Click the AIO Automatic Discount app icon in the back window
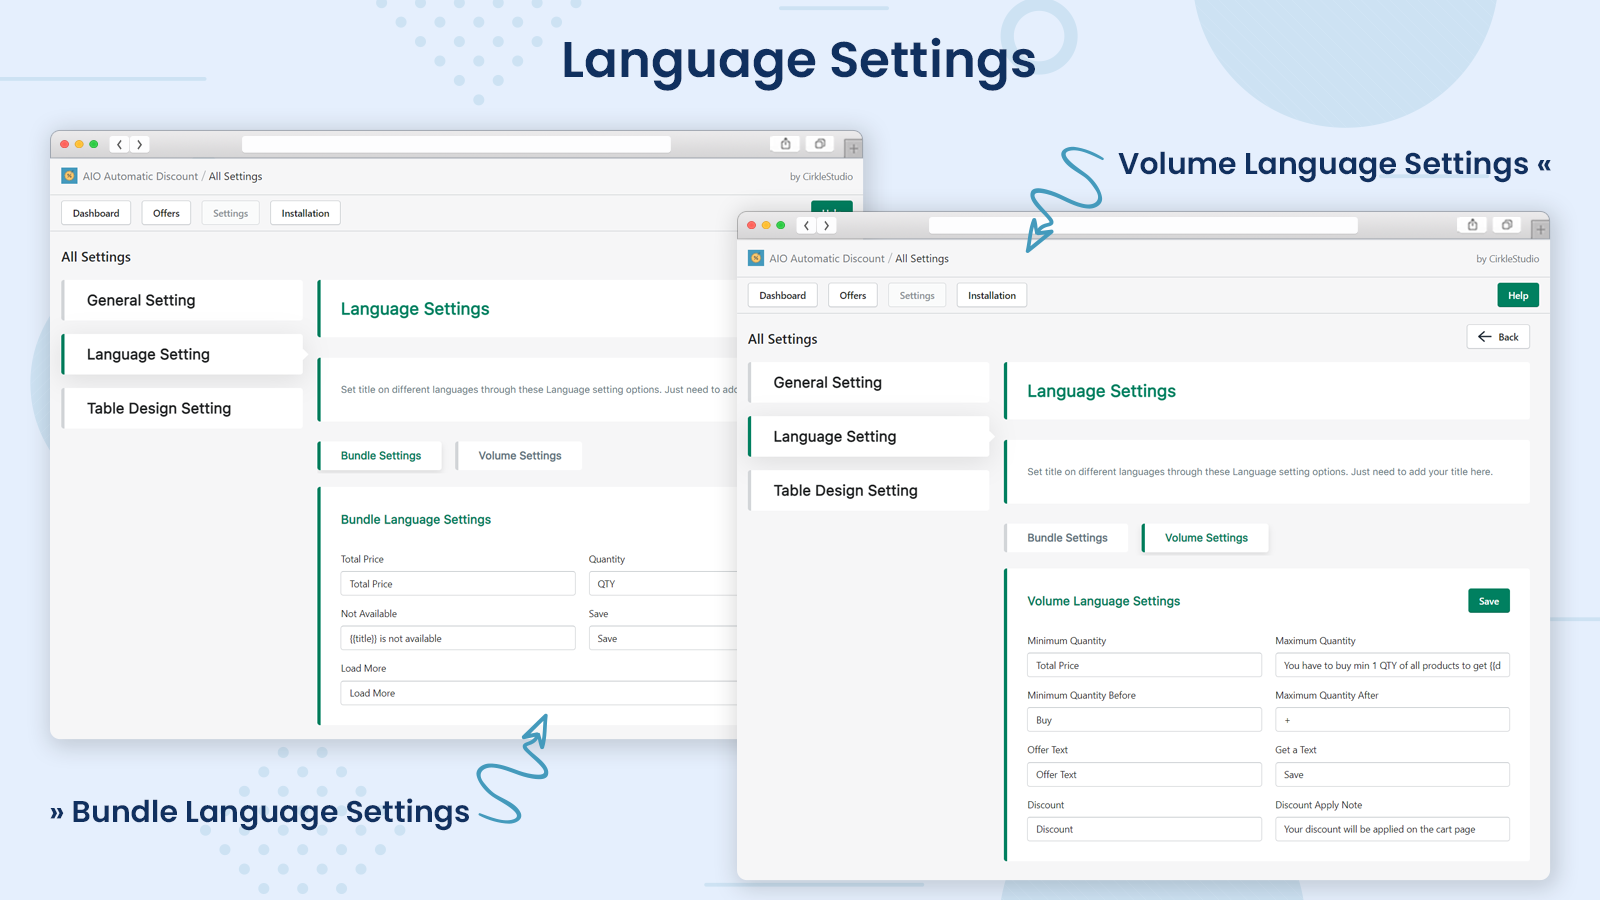1600x900 pixels. (x=69, y=176)
